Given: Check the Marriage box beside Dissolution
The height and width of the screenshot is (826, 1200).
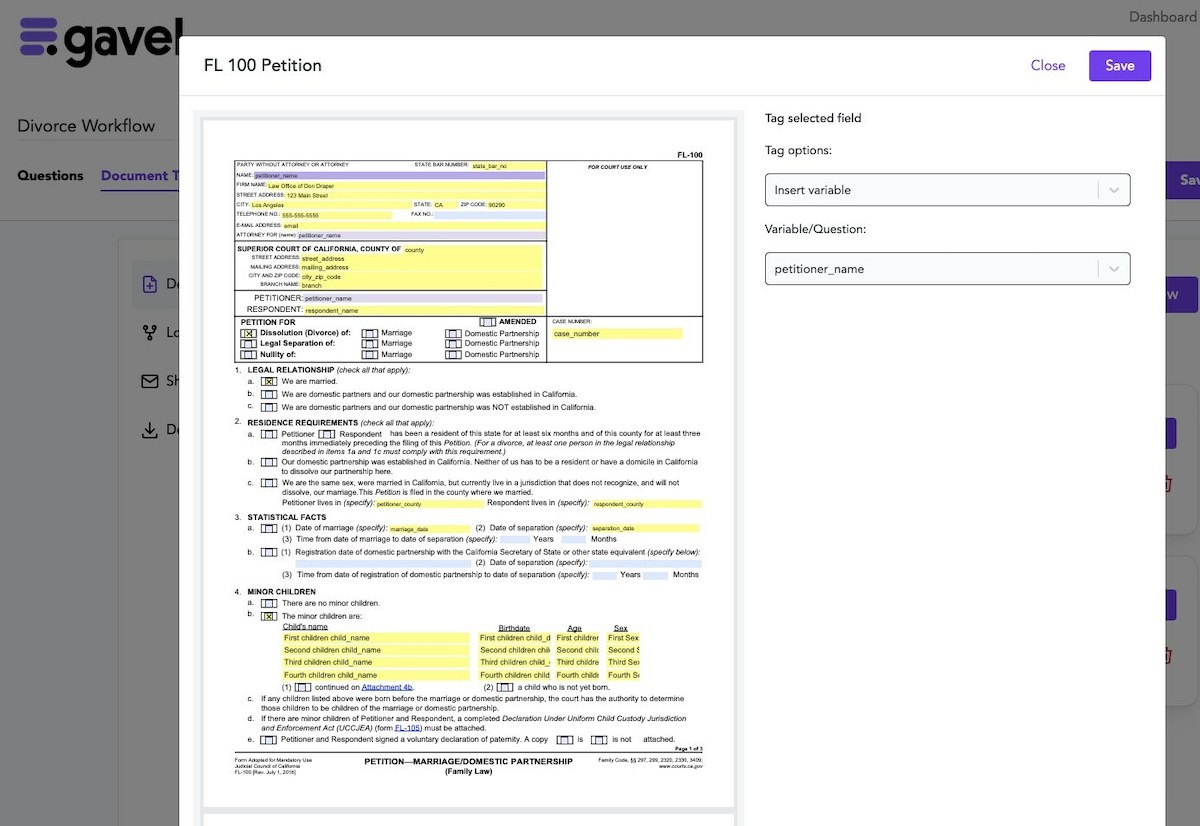Looking at the screenshot, I should tap(370, 333).
